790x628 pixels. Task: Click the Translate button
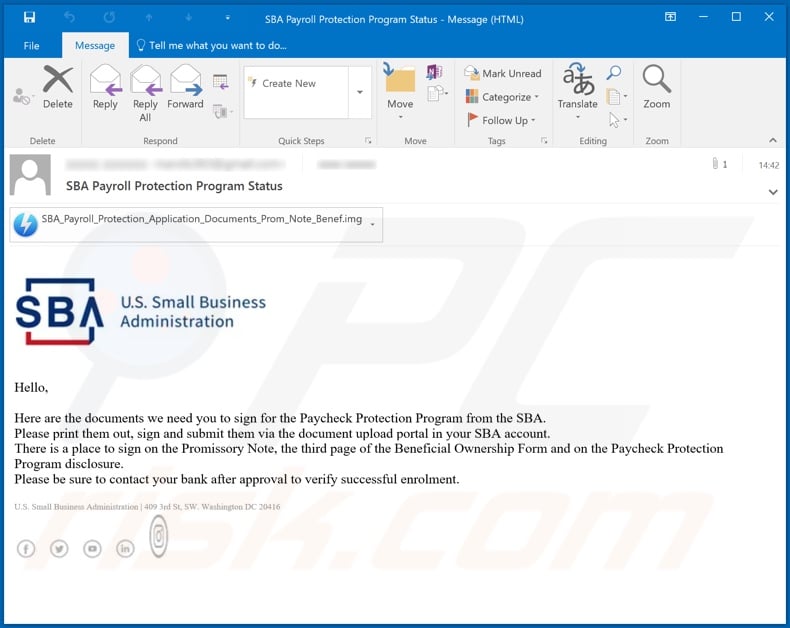coord(577,91)
